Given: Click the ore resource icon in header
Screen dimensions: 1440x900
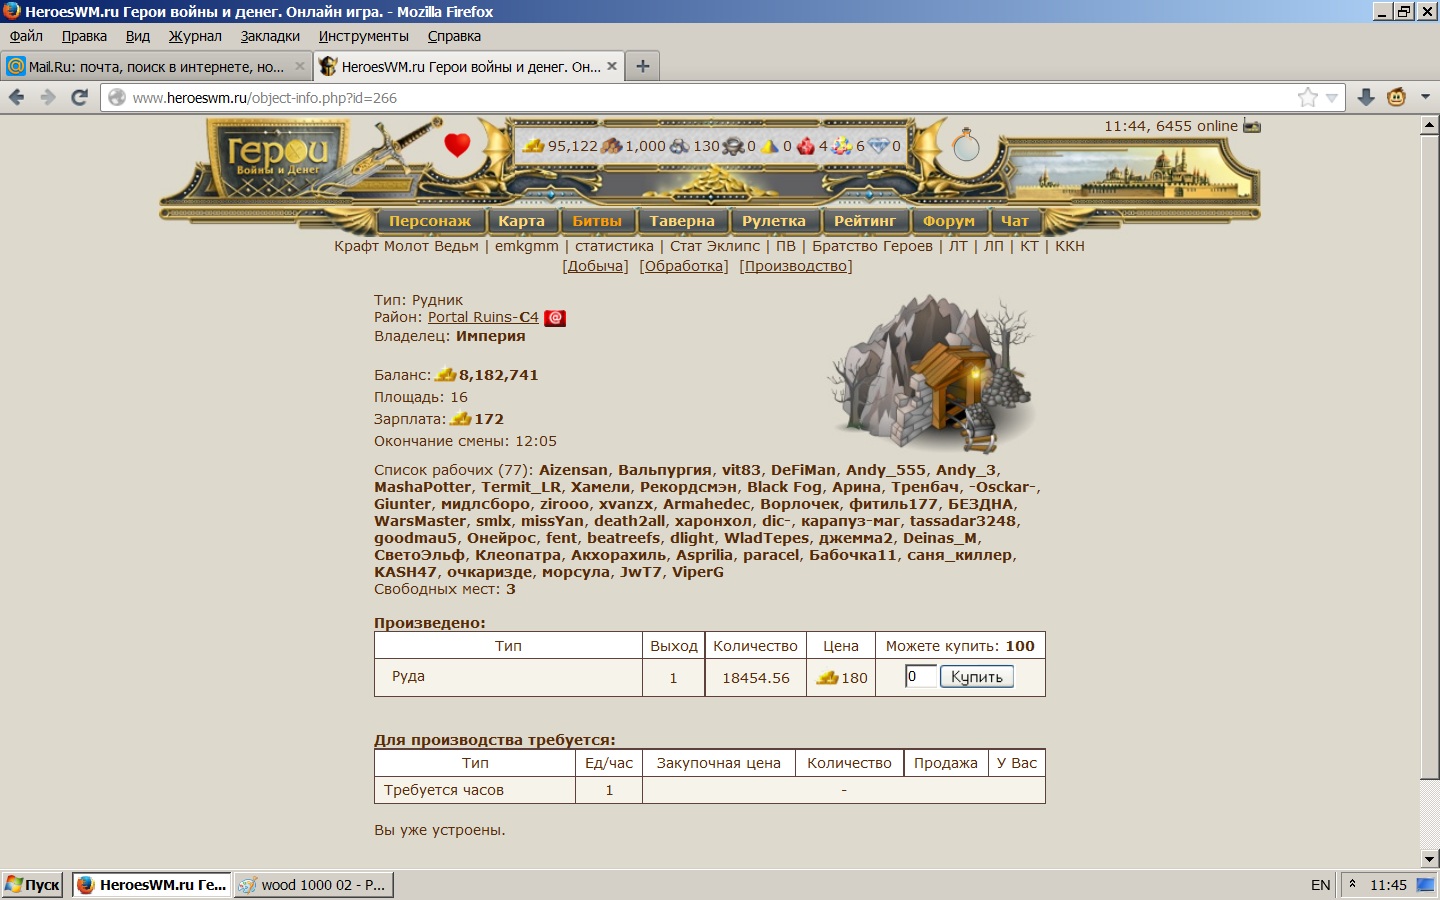Looking at the screenshot, I should 680,146.
